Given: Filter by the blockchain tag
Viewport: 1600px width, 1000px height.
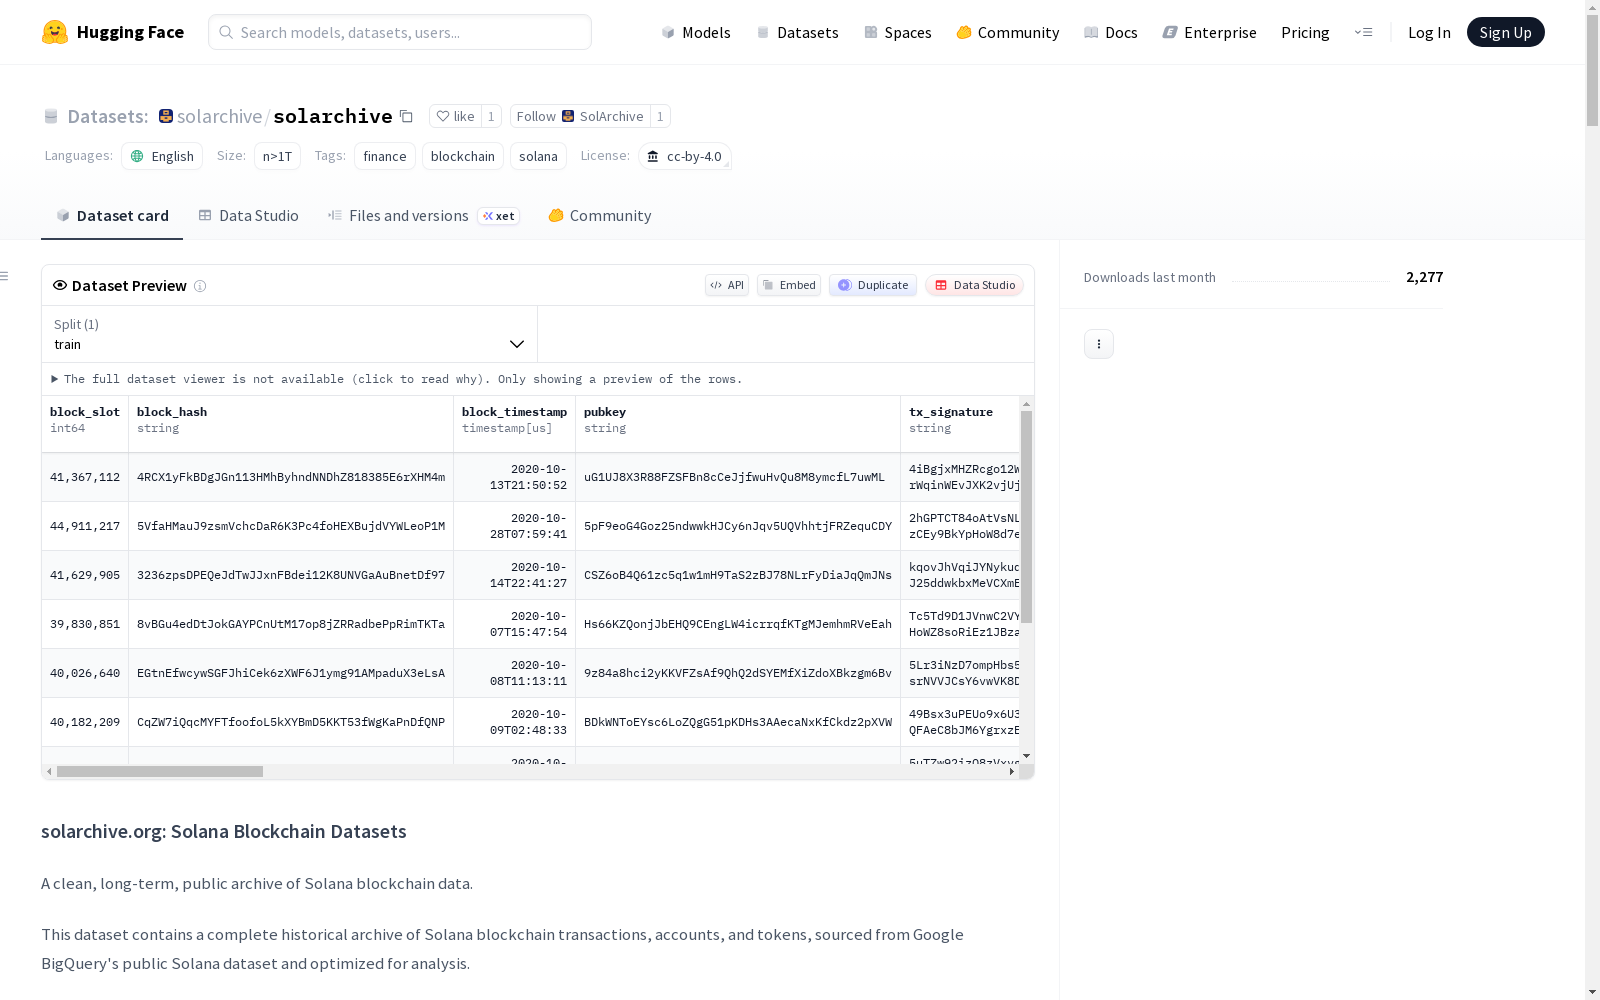Looking at the screenshot, I should coord(463,156).
